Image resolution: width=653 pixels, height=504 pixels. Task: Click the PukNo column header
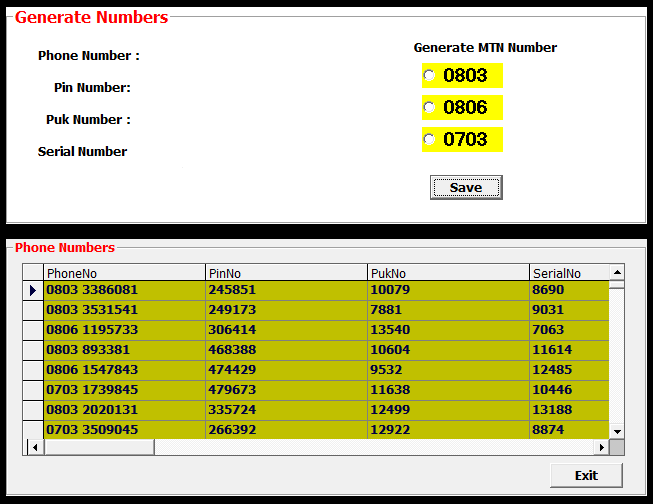tap(449, 273)
